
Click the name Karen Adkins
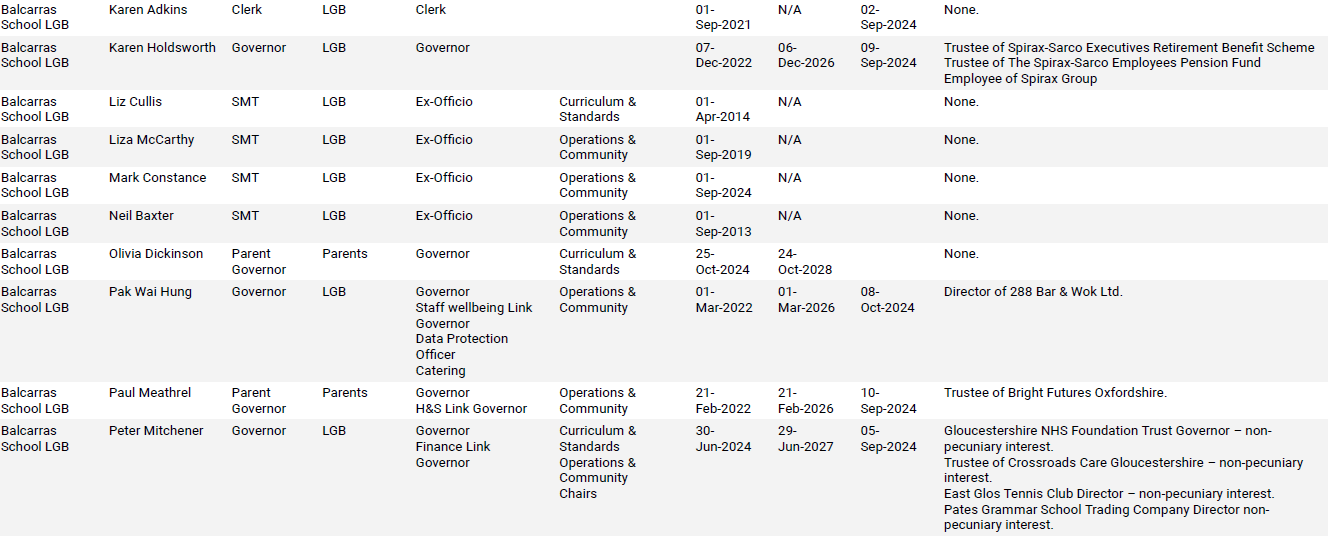pyautogui.click(x=148, y=10)
